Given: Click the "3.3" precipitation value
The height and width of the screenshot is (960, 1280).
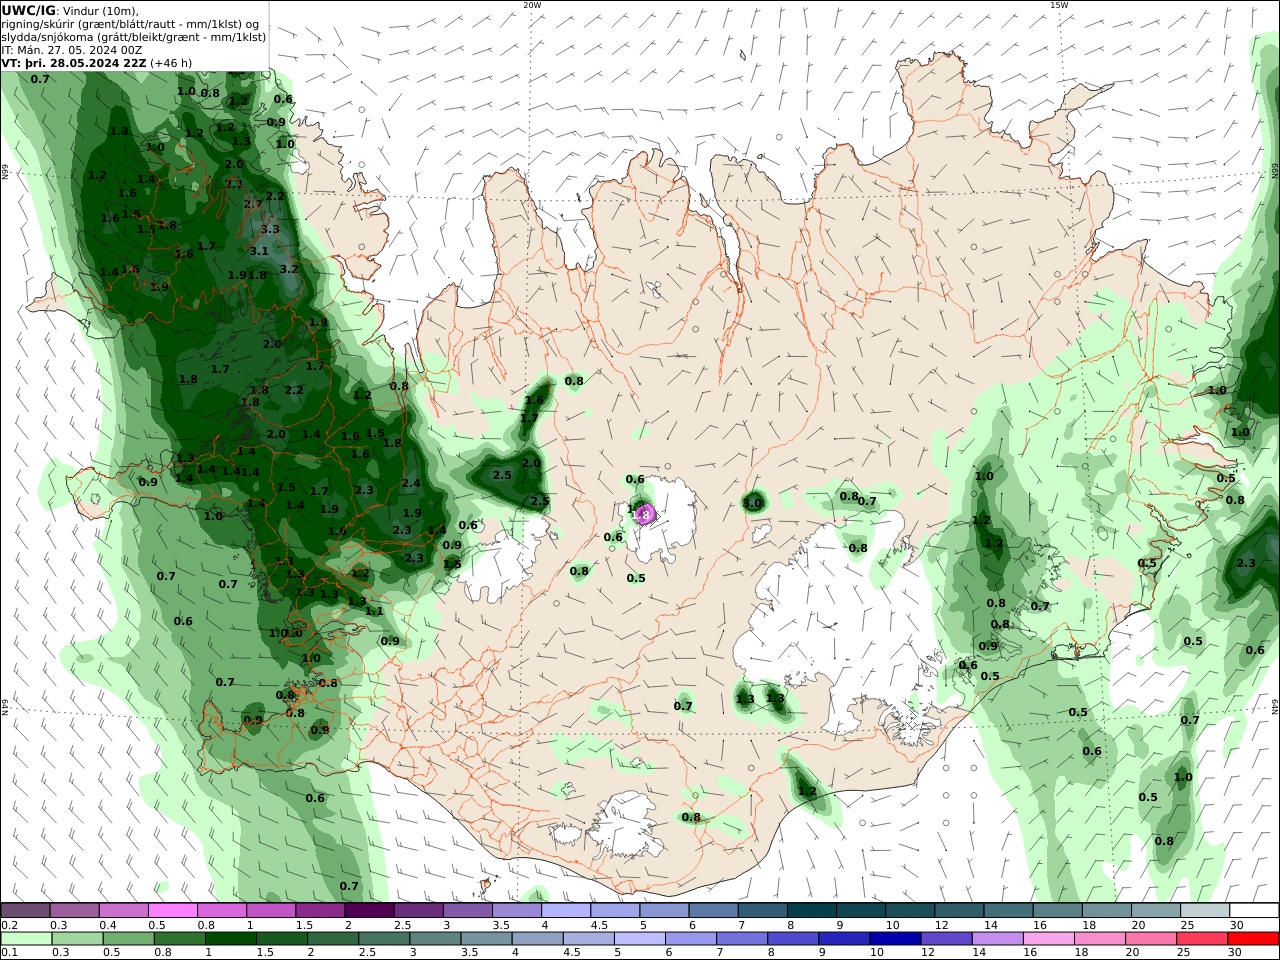Looking at the screenshot, I should (x=270, y=229).
